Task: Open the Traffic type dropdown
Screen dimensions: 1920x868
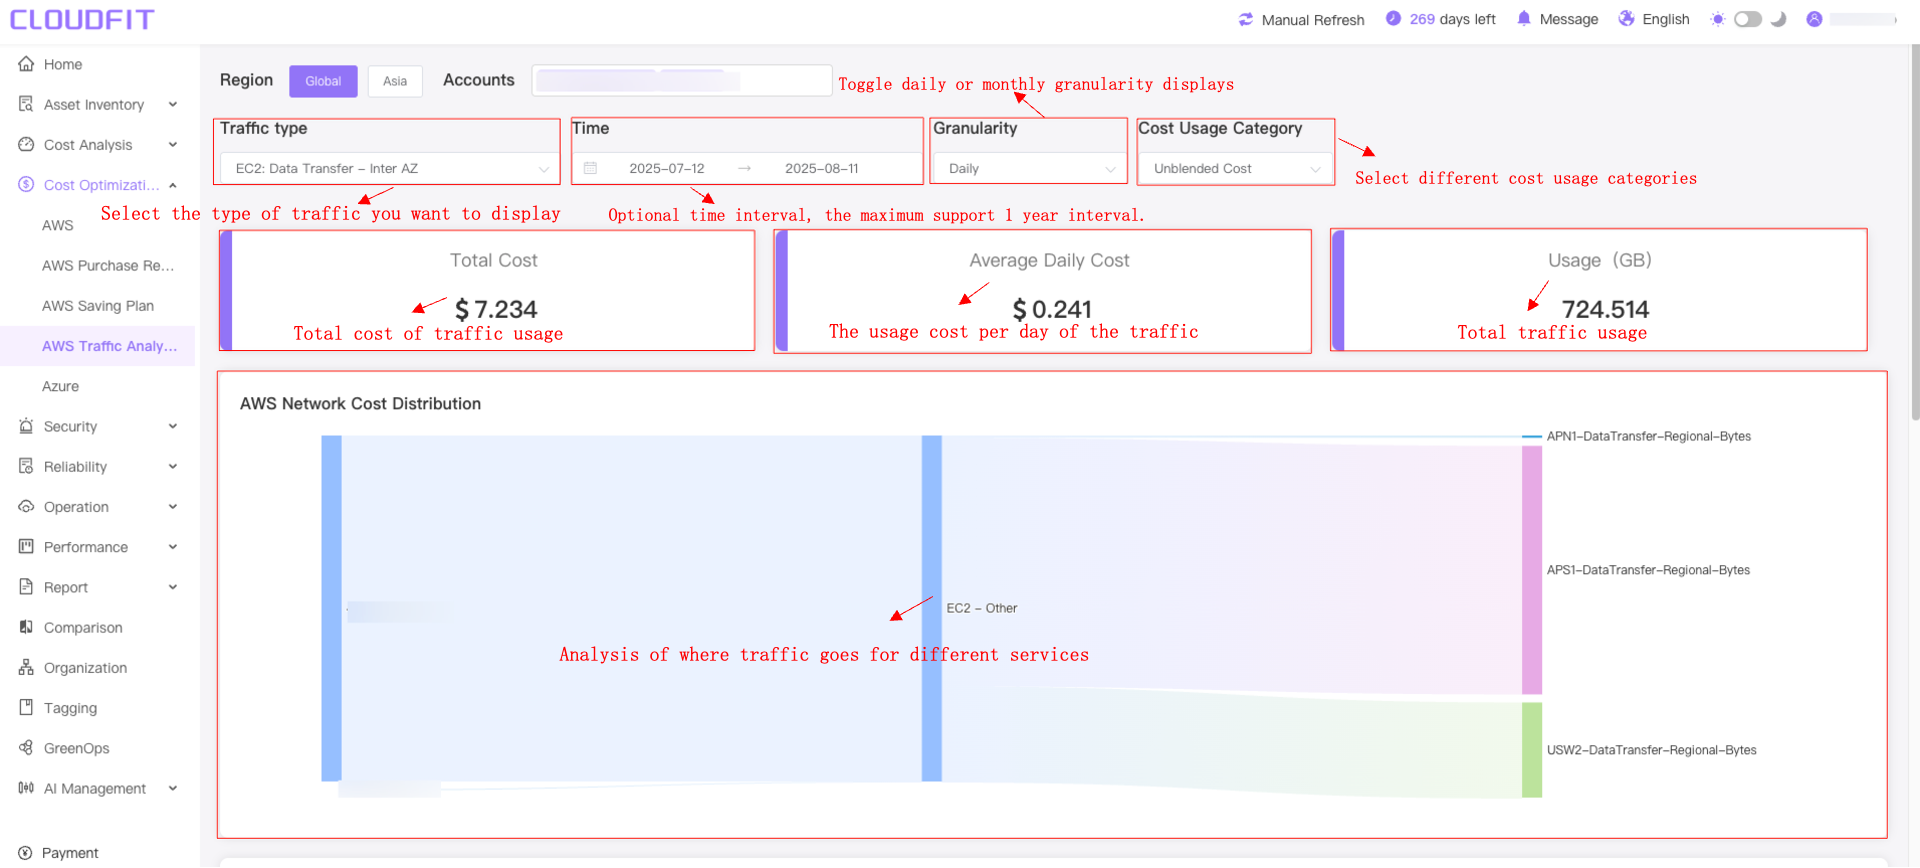Action: (388, 168)
